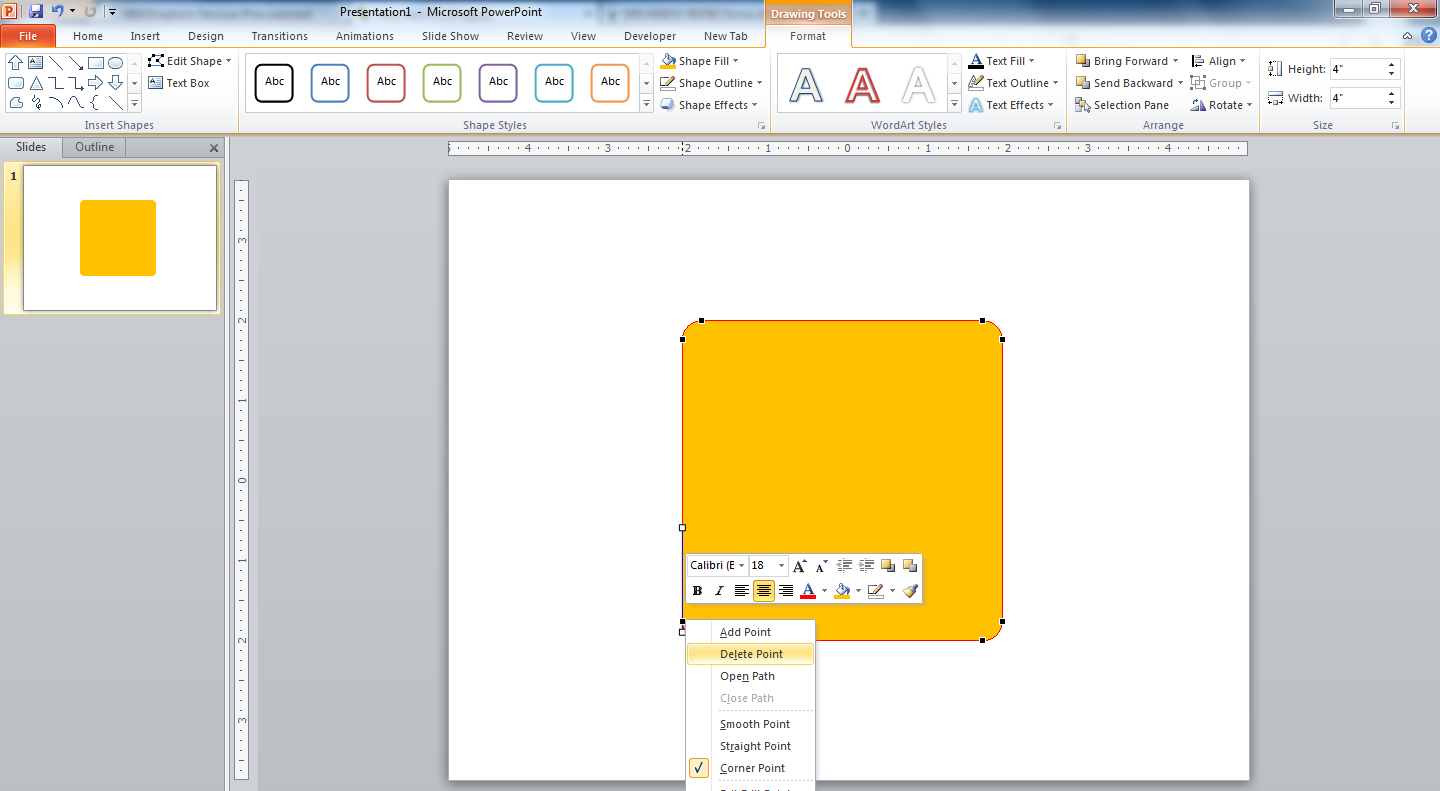Open the Shape Effects dropdown

pos(709,105)
